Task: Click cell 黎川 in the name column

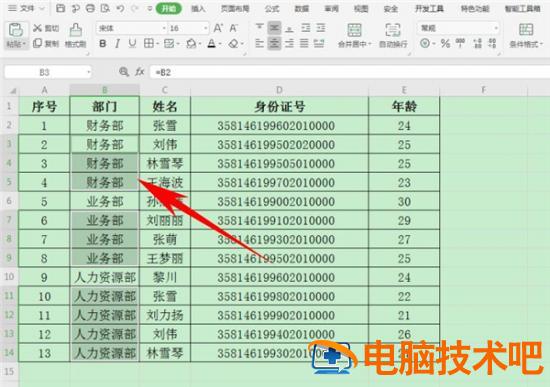Action: point(165,277)
